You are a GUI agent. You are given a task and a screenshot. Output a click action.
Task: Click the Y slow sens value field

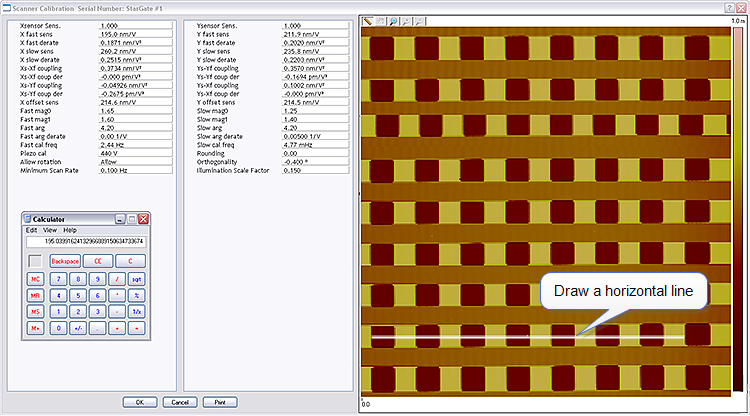coord(316,51)
